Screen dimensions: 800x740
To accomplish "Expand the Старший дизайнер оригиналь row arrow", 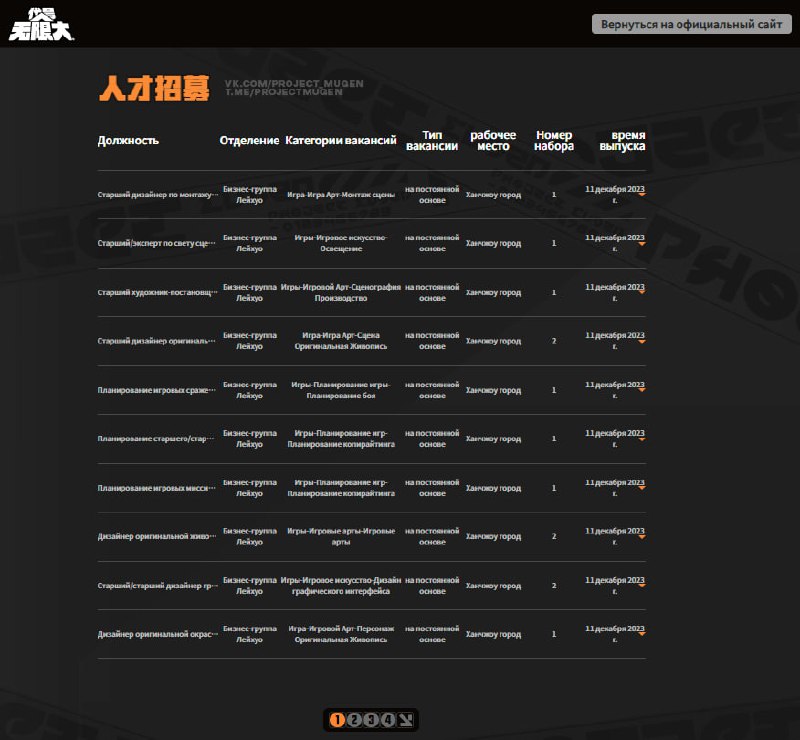I will (642, 341).
